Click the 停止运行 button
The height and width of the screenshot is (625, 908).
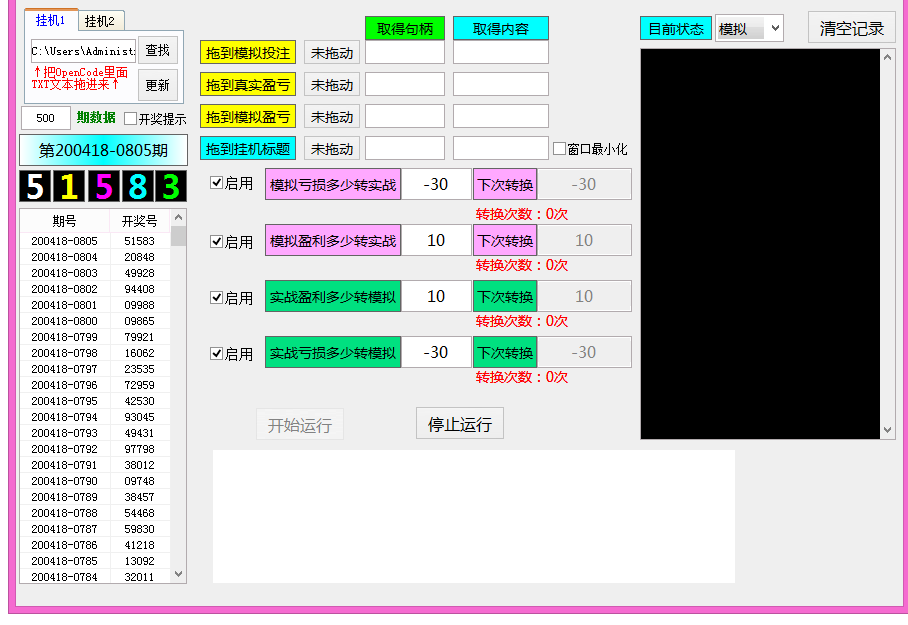[x=460, y=423]
